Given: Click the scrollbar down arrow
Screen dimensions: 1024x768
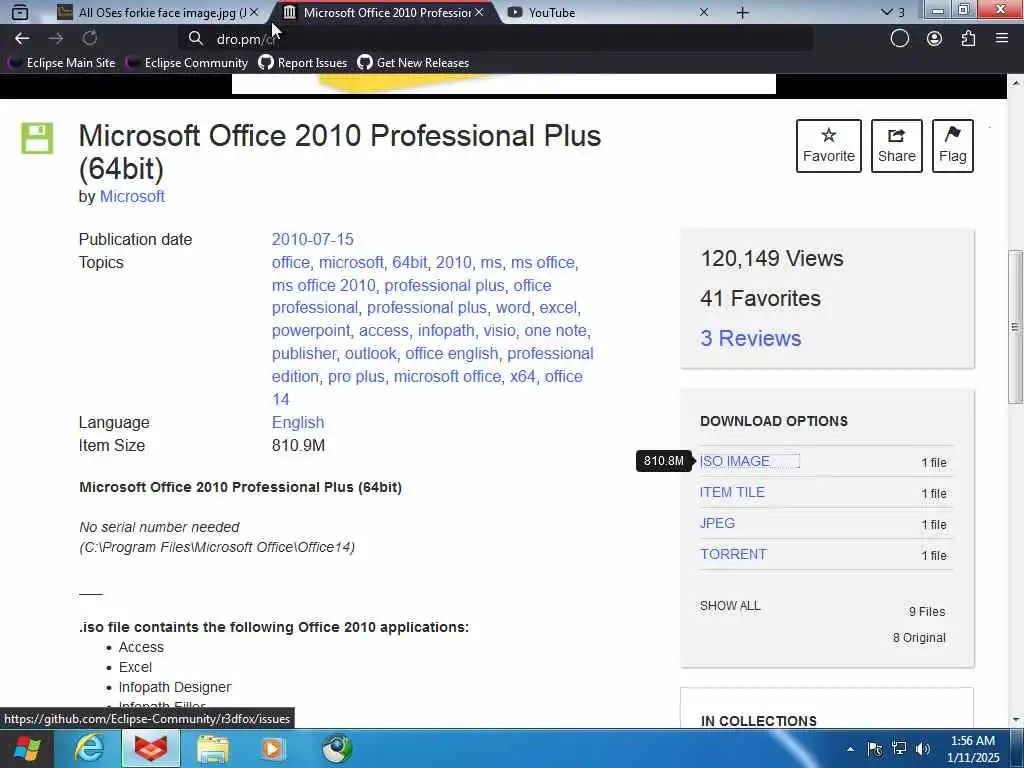Looking at the screenshot, I should tap(1015, 720).
